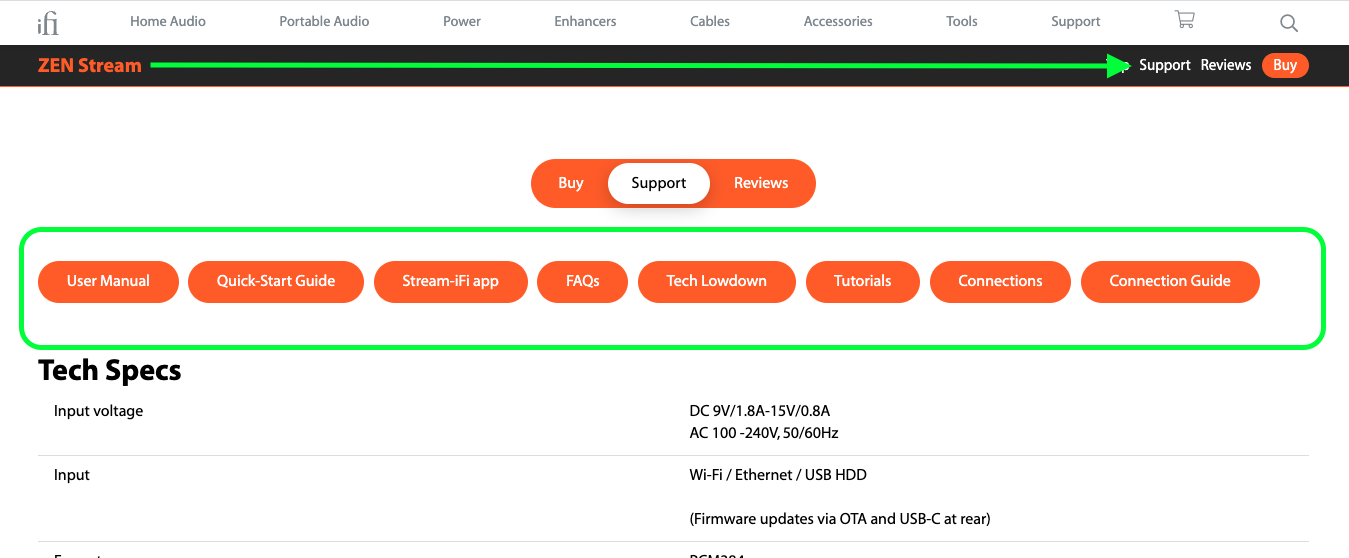Click Reviews link in the dark bar
Viewport: 1349px width, 558px height.
[1226, 65]
